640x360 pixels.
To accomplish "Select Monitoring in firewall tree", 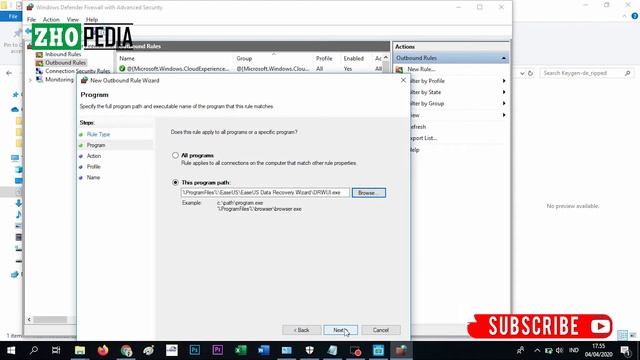I will click(x=59, y=80).
